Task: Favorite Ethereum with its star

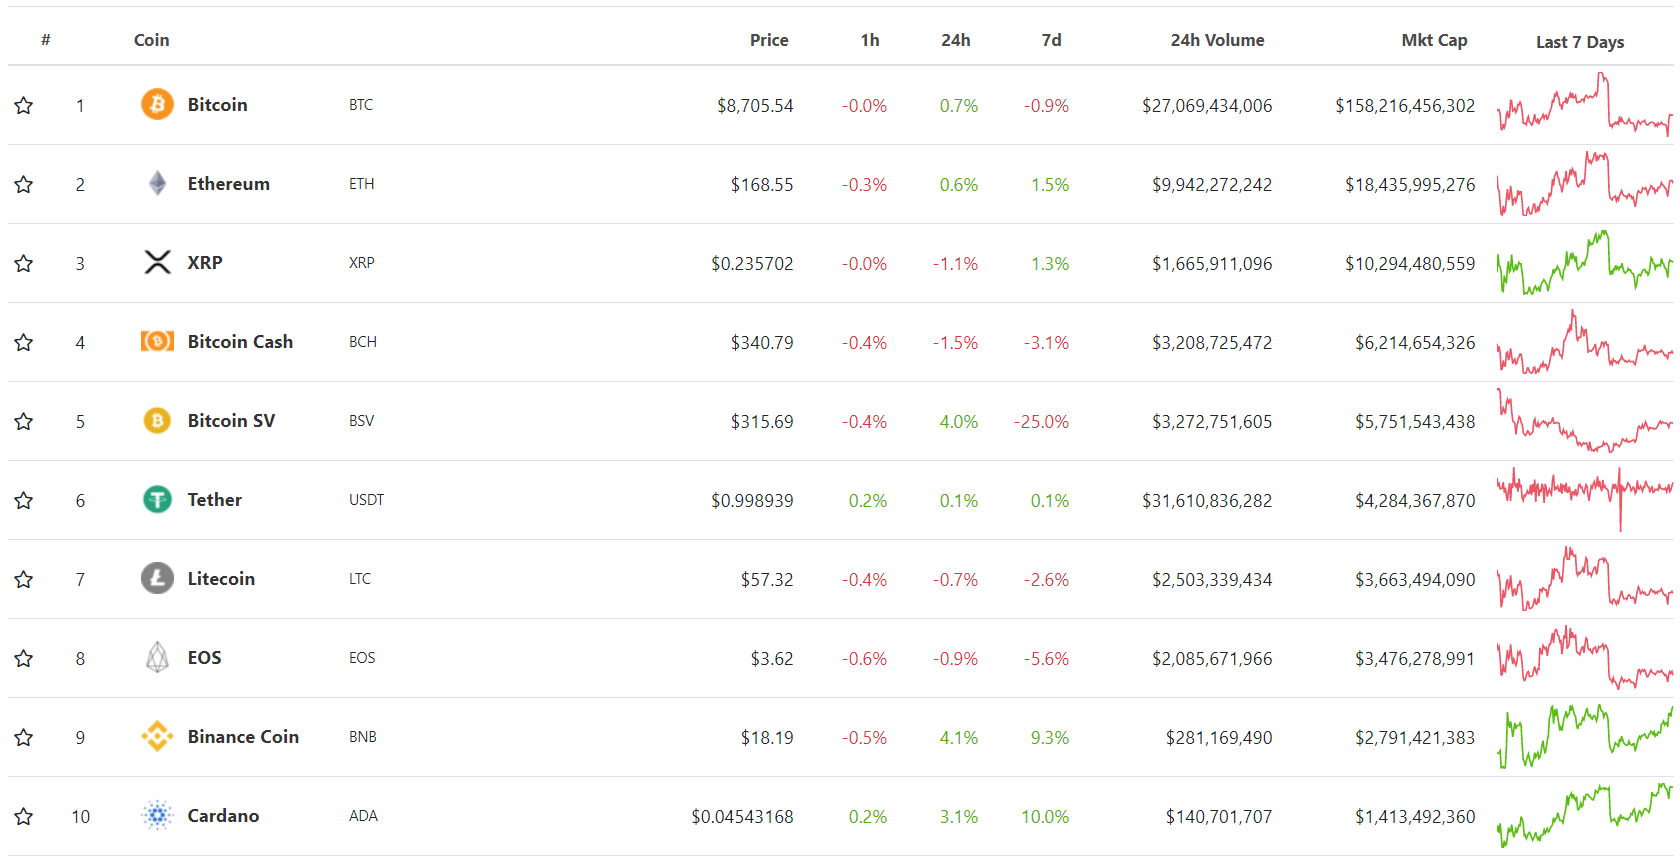Action: point(24,184)
